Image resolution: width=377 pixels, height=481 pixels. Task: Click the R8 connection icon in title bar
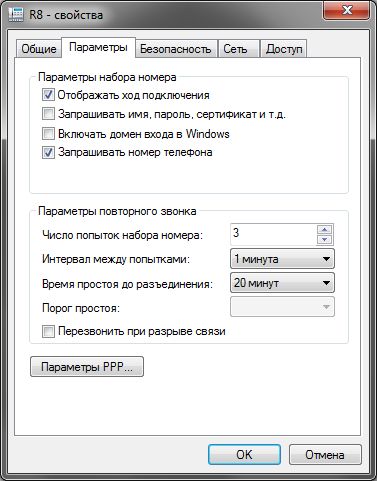point(15,14)
